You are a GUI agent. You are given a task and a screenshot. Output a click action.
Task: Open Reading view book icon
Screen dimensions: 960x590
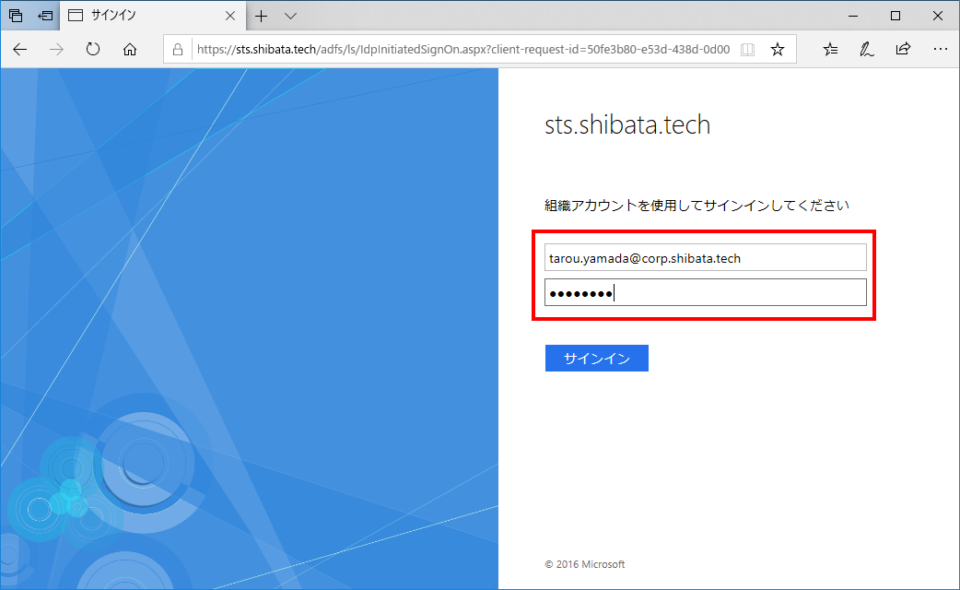tap(748, 50)
